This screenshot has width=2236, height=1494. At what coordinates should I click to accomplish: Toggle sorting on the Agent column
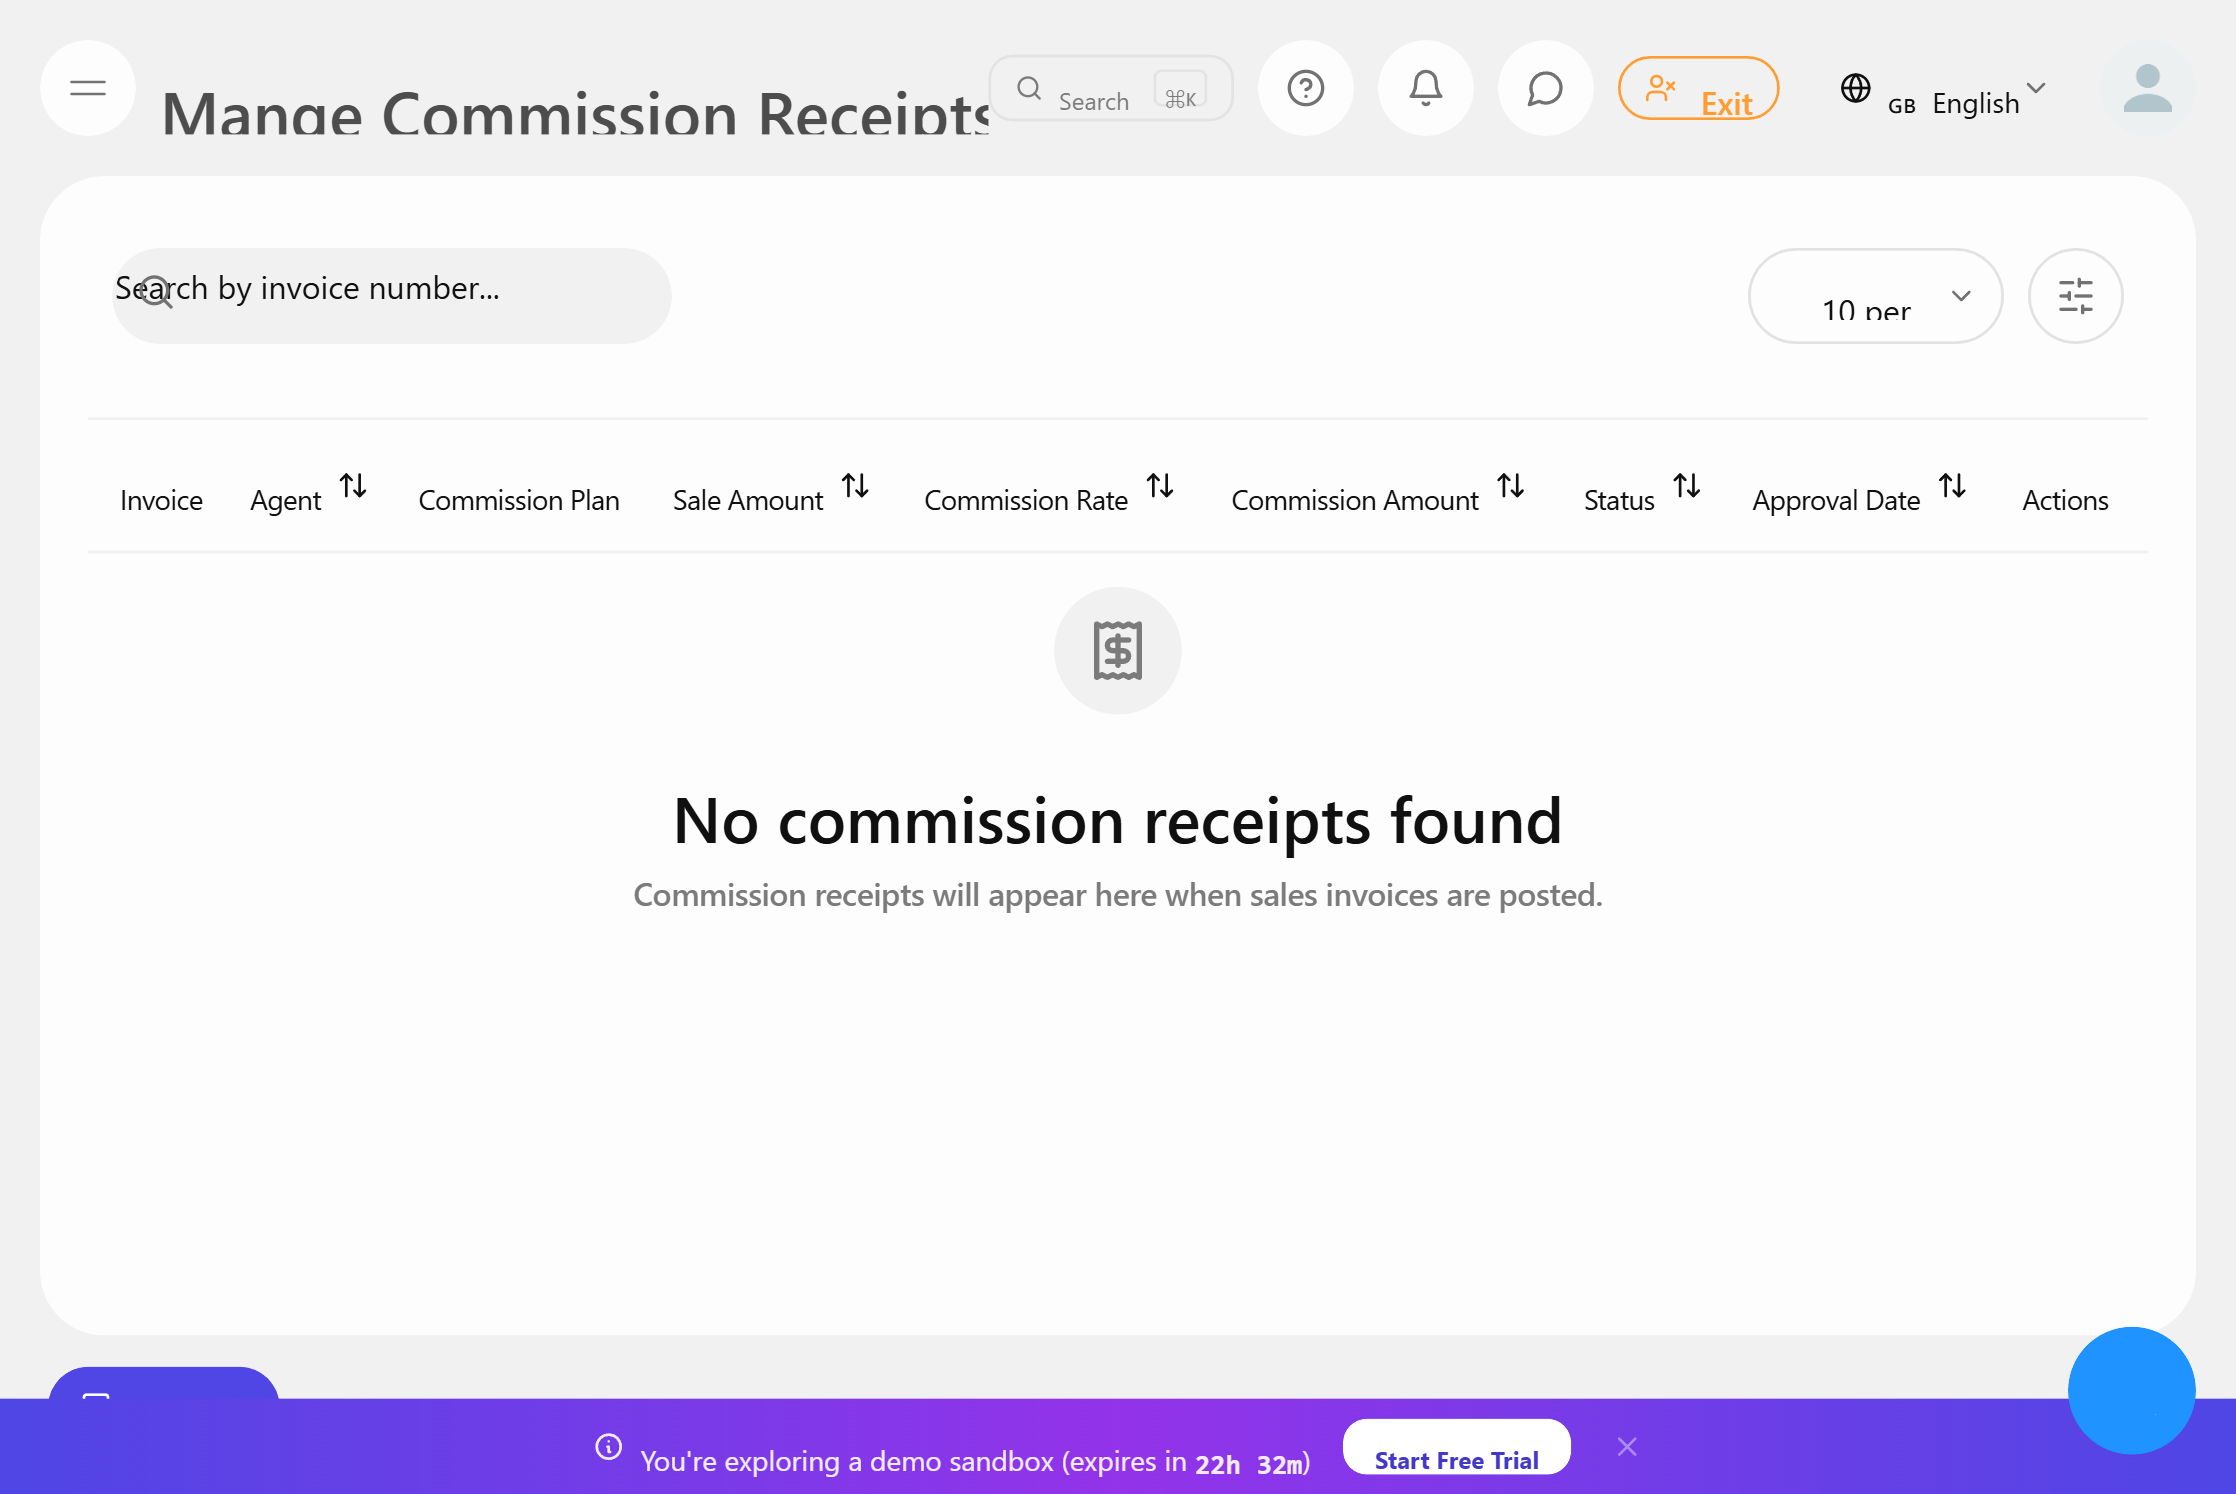click(354, 488)
